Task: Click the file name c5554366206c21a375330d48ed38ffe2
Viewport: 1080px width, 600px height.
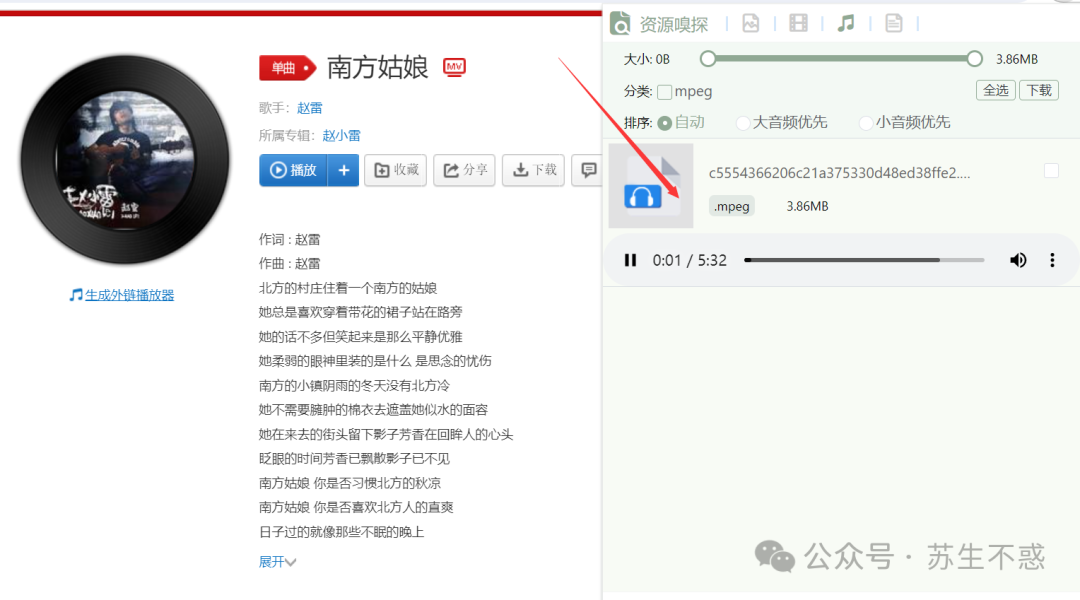Action: (839, 173)
